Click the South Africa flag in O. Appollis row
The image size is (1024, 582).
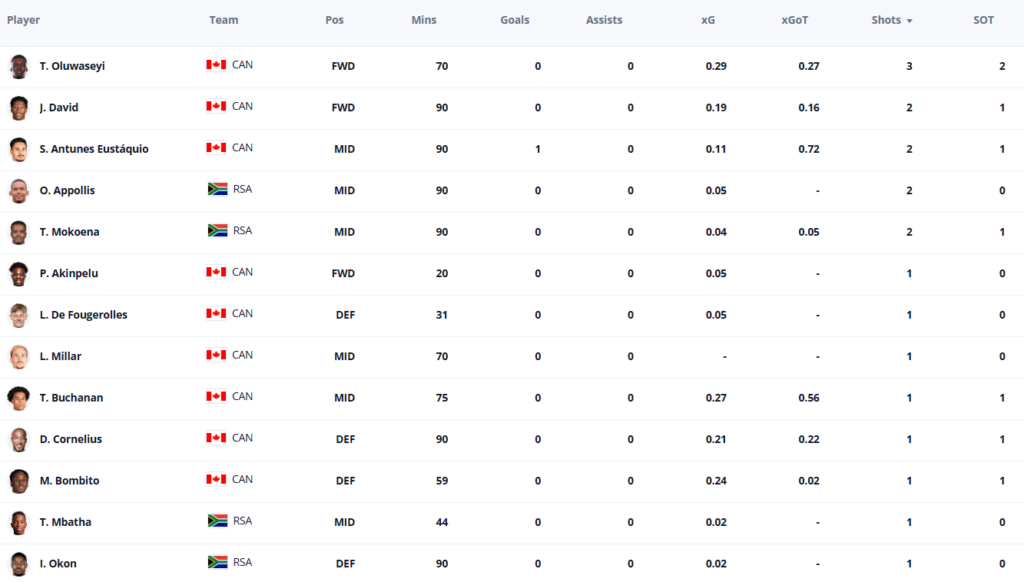217,189
